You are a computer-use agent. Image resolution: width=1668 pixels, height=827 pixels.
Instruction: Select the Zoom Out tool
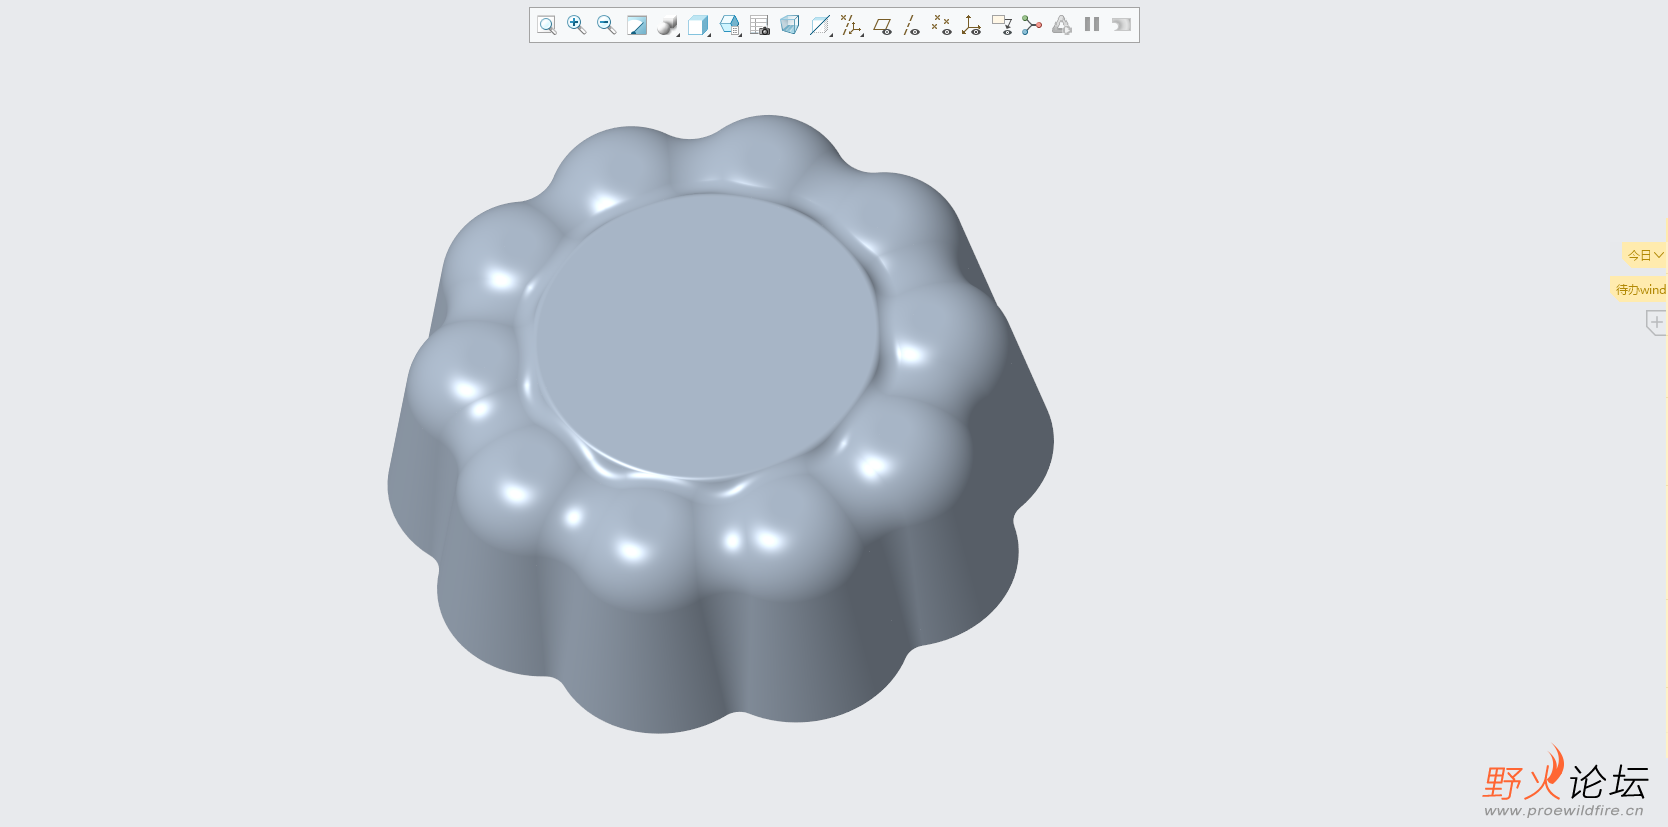(x=606, y=25)
